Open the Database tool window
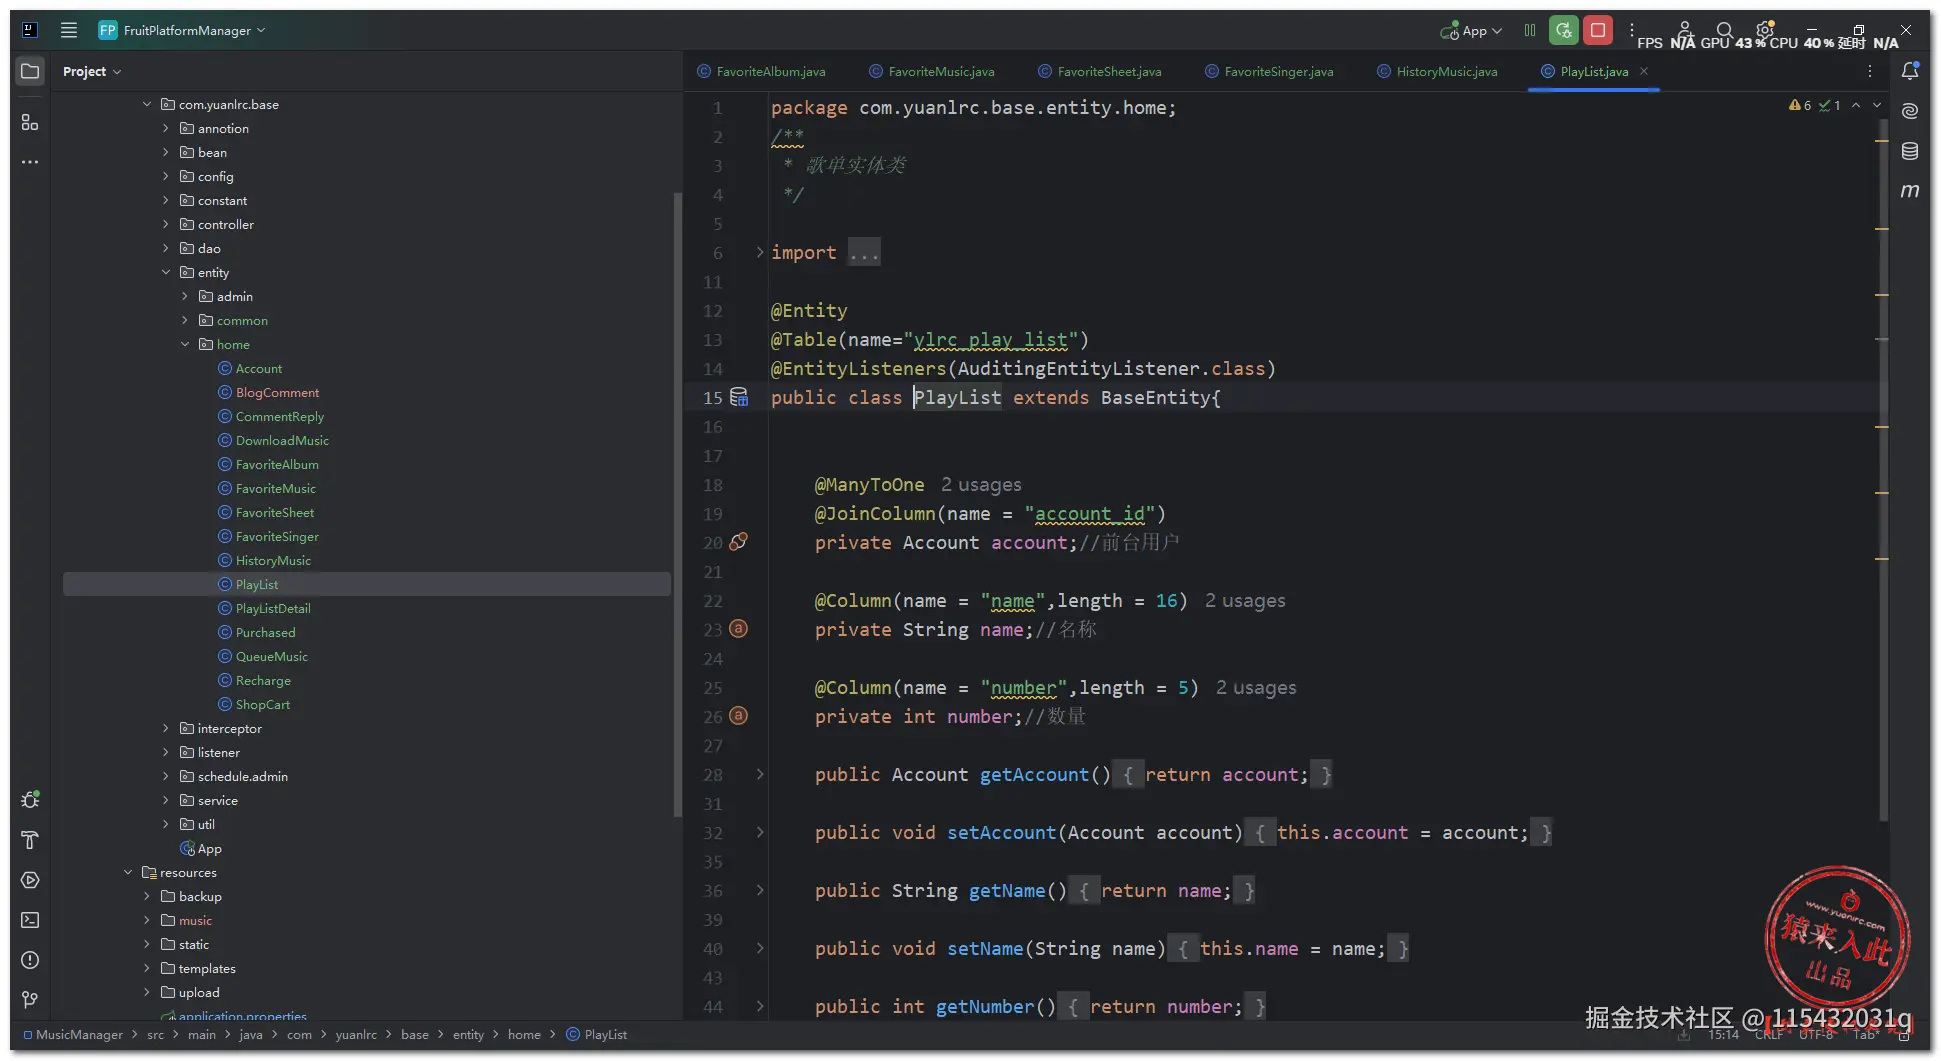 click(1910, 151)
